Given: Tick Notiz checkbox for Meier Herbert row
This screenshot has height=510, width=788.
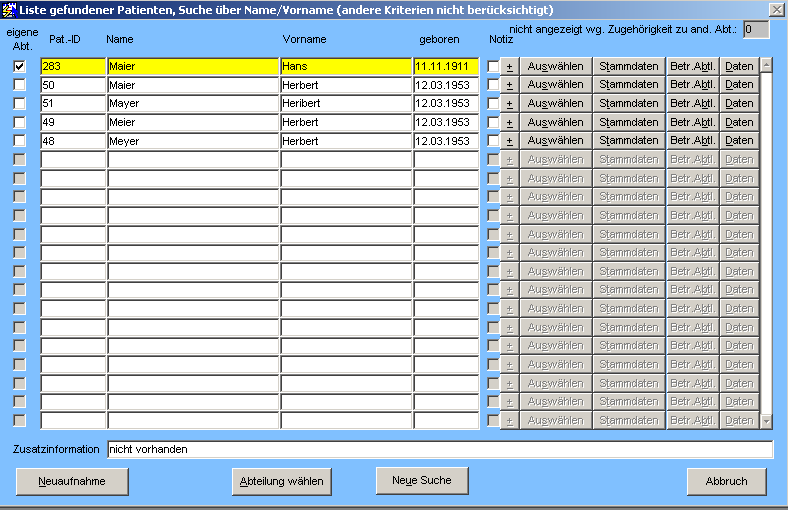Looking at the screenshot, I should [493, 122].
